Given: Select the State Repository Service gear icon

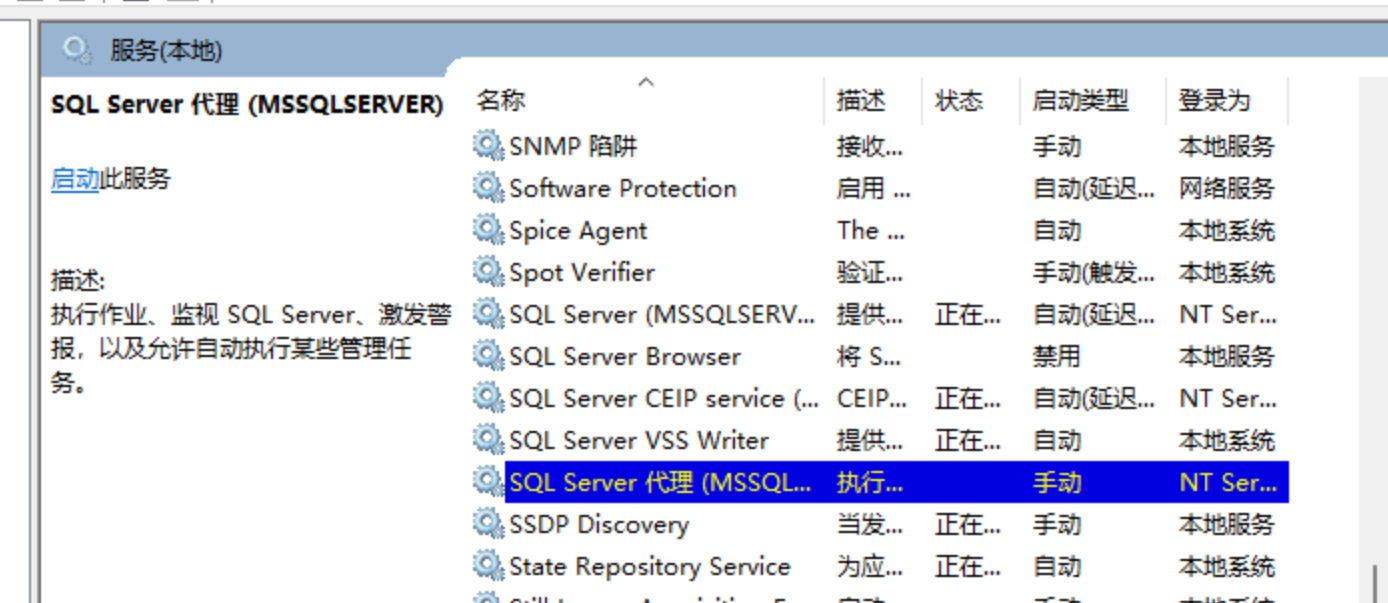Looking at the screenshot, I should (x=487, y=566).
